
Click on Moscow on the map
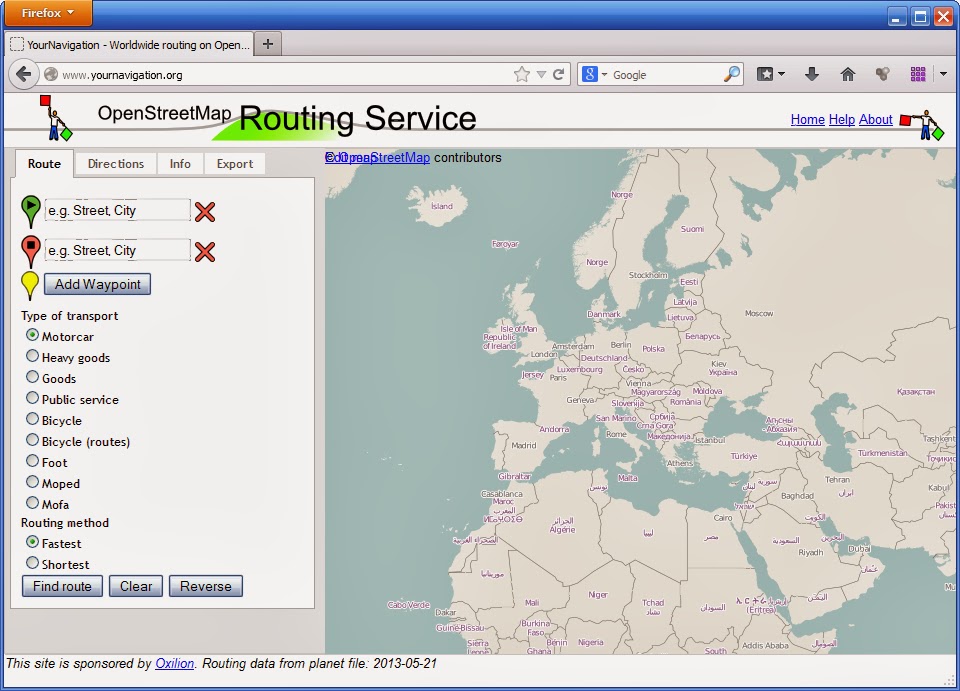[x=759, y=313]
